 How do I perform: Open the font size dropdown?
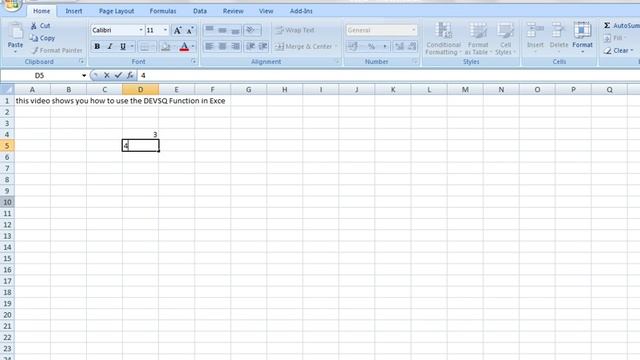(x=165, y=30)
